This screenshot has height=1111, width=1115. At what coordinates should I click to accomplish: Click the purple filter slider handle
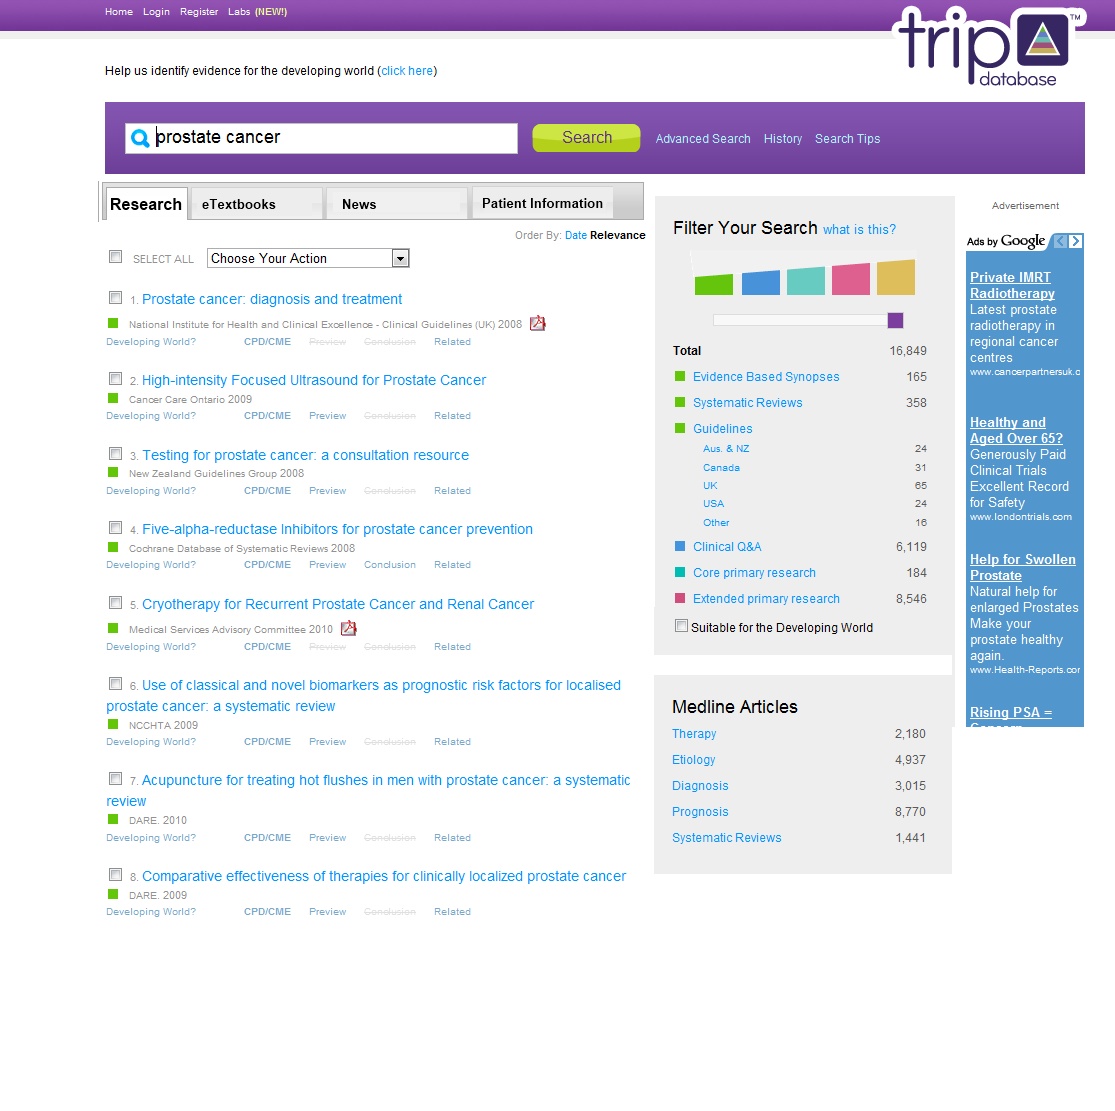point(895,320)
